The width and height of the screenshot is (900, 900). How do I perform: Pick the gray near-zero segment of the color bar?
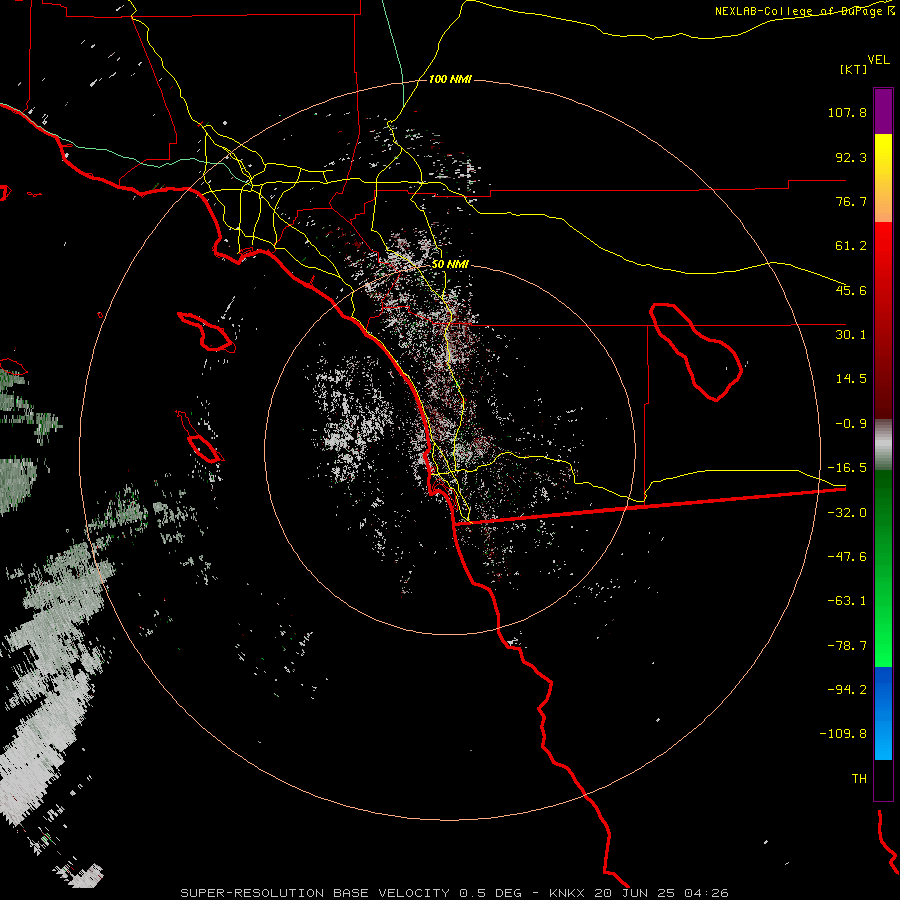click(x=883, y=444)
